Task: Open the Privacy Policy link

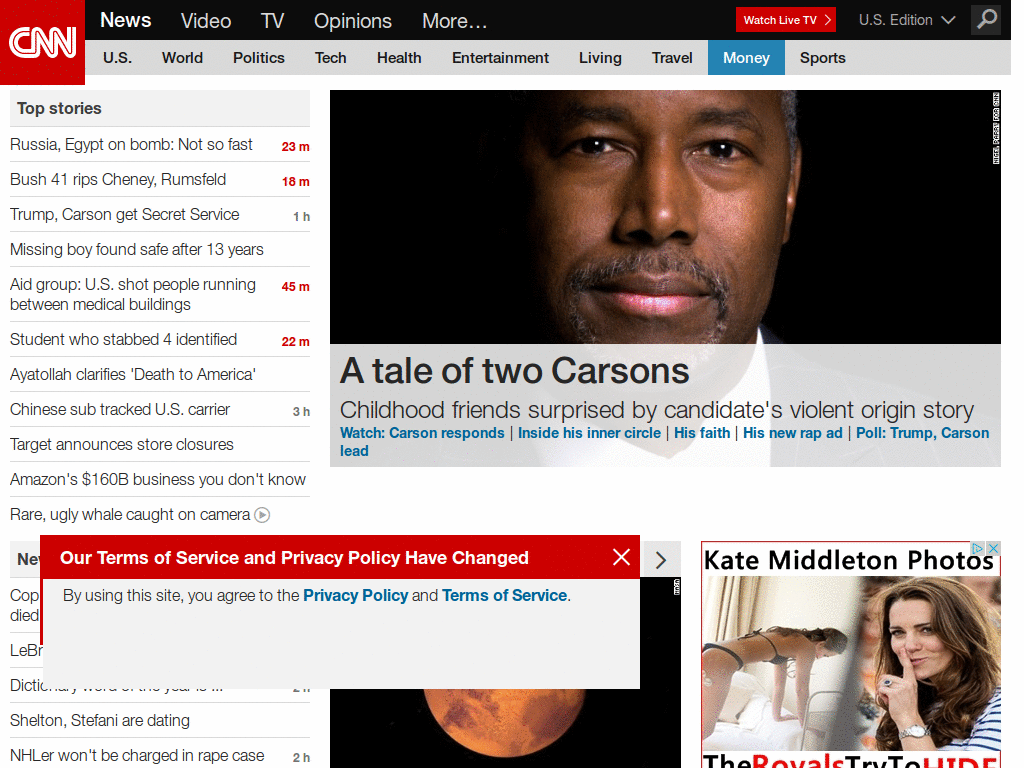Action: (356, 595)
